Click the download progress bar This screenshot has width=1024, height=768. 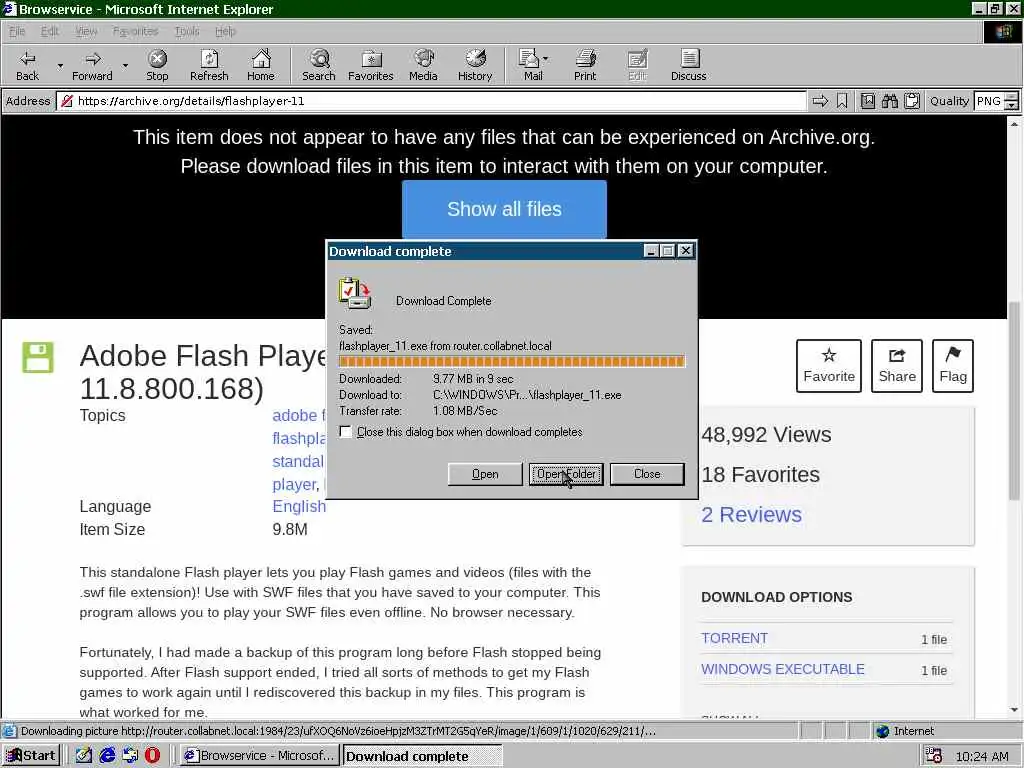(x=512, y=361)
